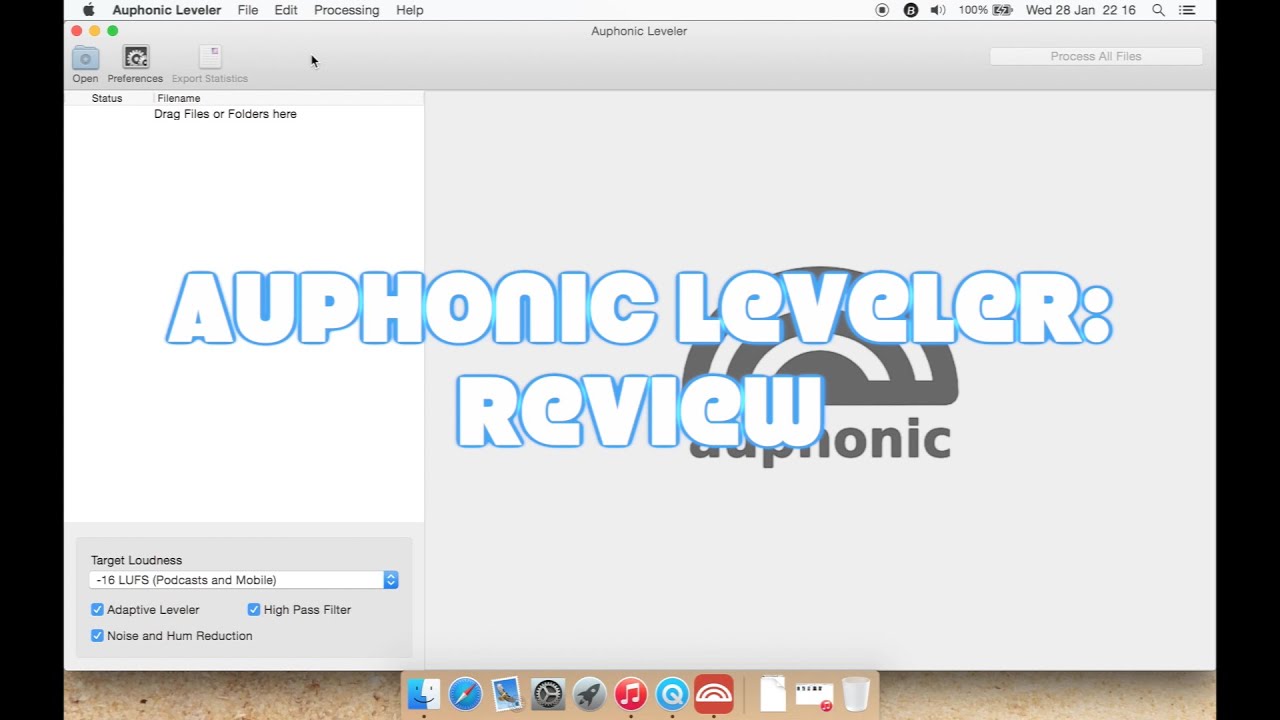Open the Edit menu
This screenshot has width=1280, height=720.
coord(286,10)
